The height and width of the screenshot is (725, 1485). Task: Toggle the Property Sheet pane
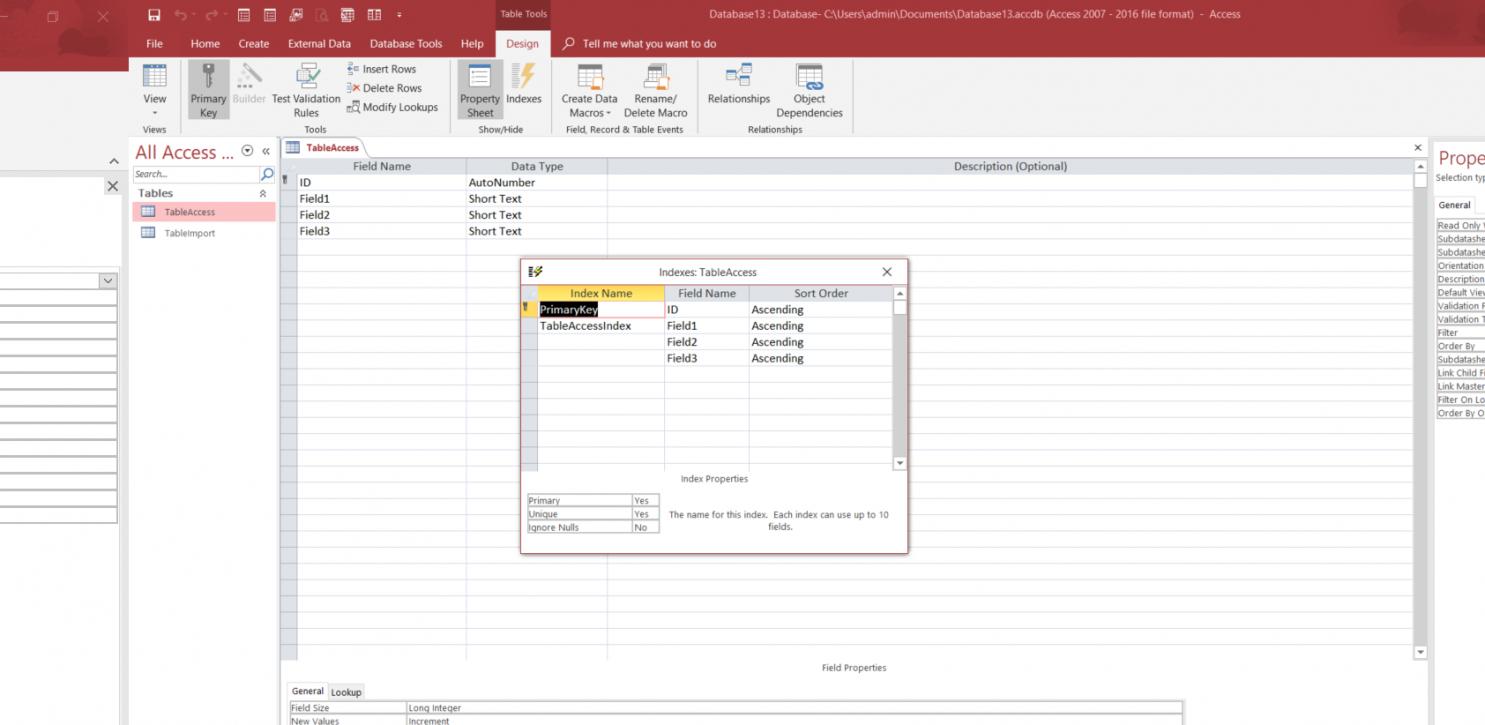coord(480,90)
